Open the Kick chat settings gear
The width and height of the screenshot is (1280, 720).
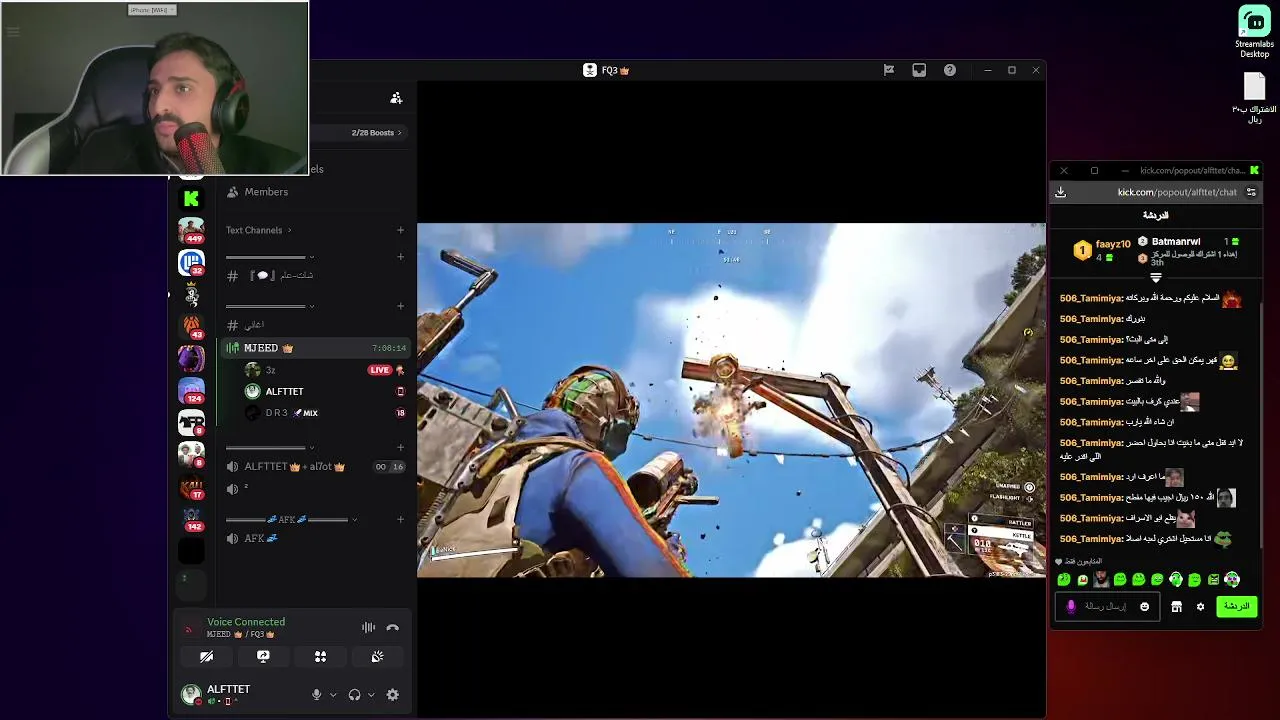1201,607
